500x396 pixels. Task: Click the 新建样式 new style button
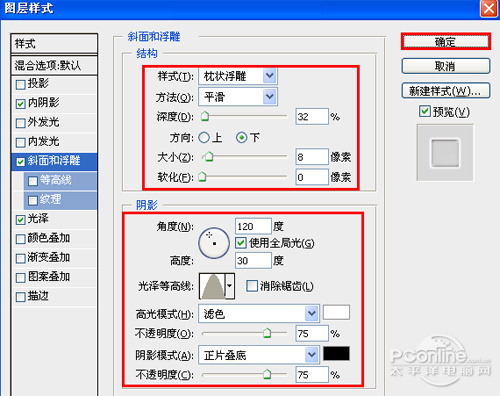(x=446, y=91)
